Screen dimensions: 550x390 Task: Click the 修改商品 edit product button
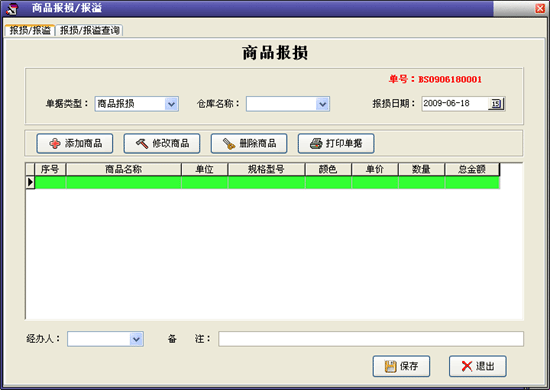point(162,143)
